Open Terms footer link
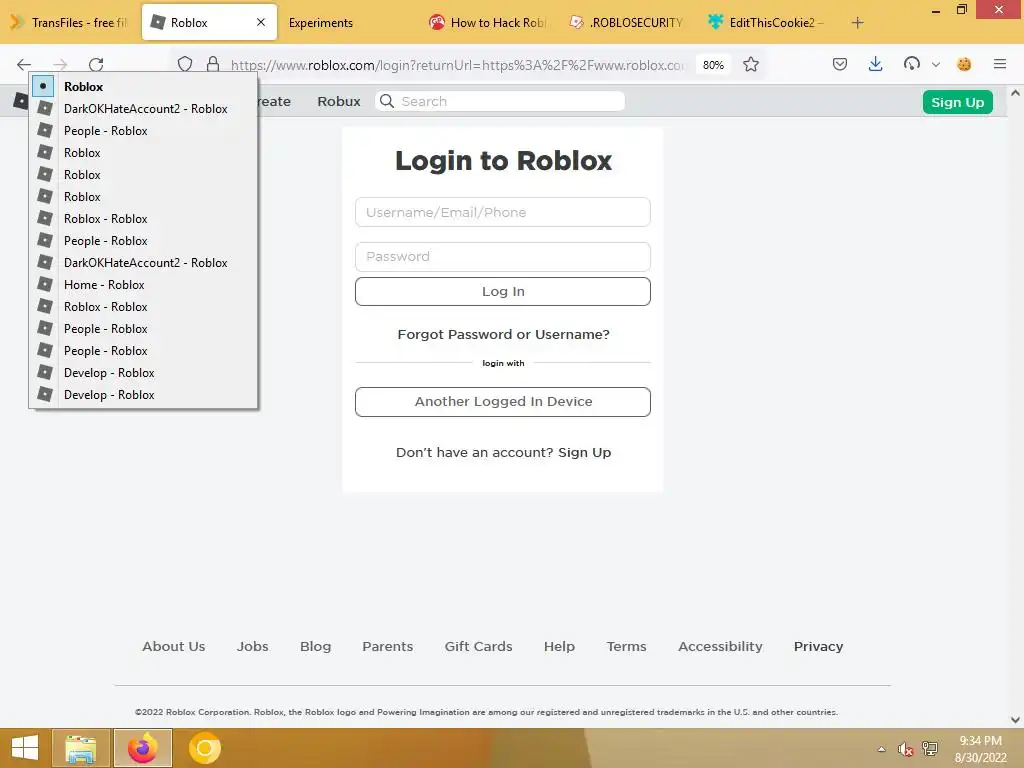1024x768 pixels. pyautogui.click(x=626, y=647)
